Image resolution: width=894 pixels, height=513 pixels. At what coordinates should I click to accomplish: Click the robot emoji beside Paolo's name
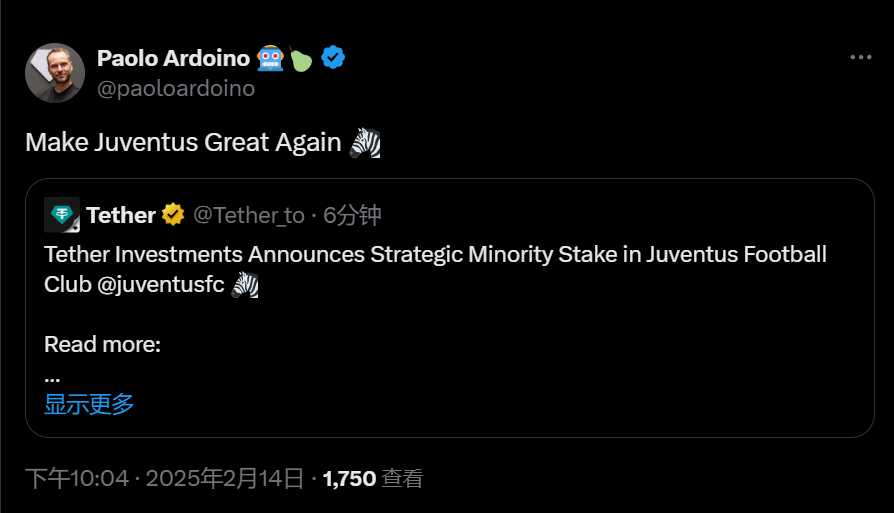click(270, 58)
